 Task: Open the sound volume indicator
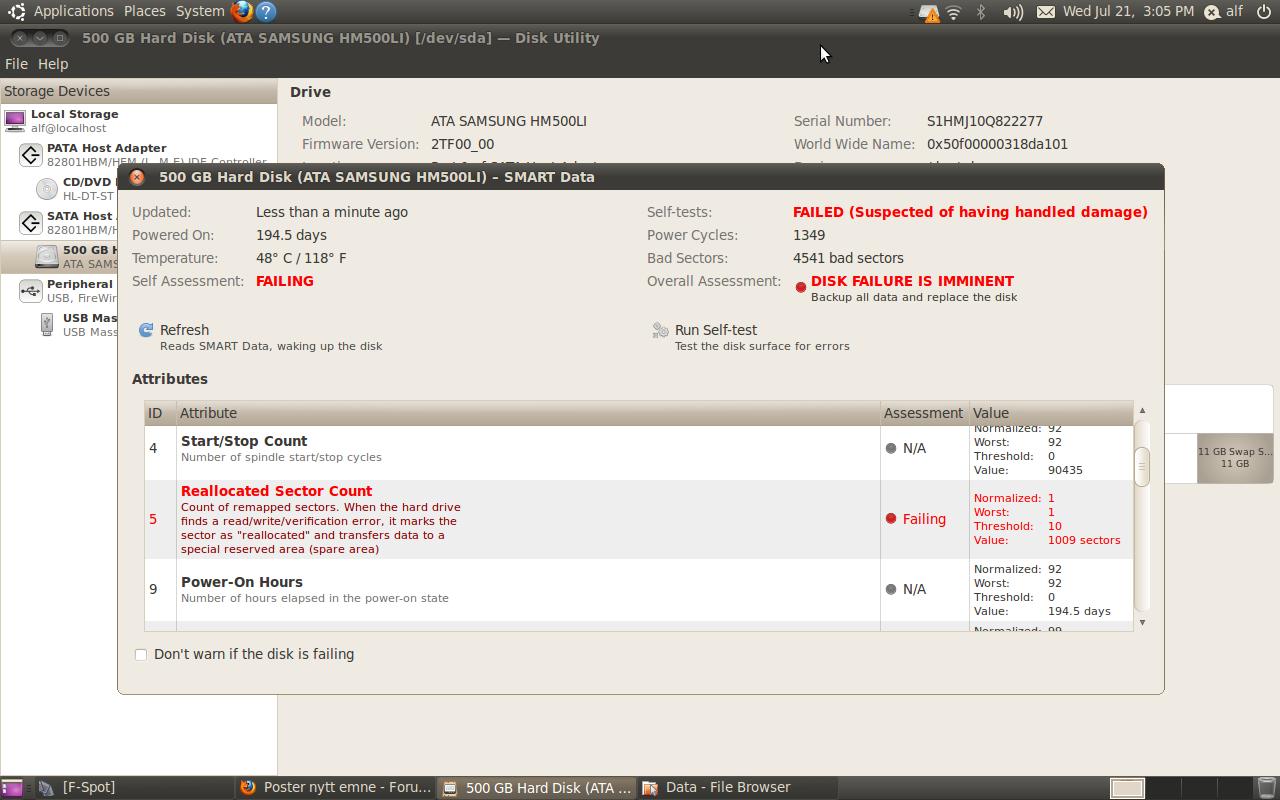(x=1013, y=12)
